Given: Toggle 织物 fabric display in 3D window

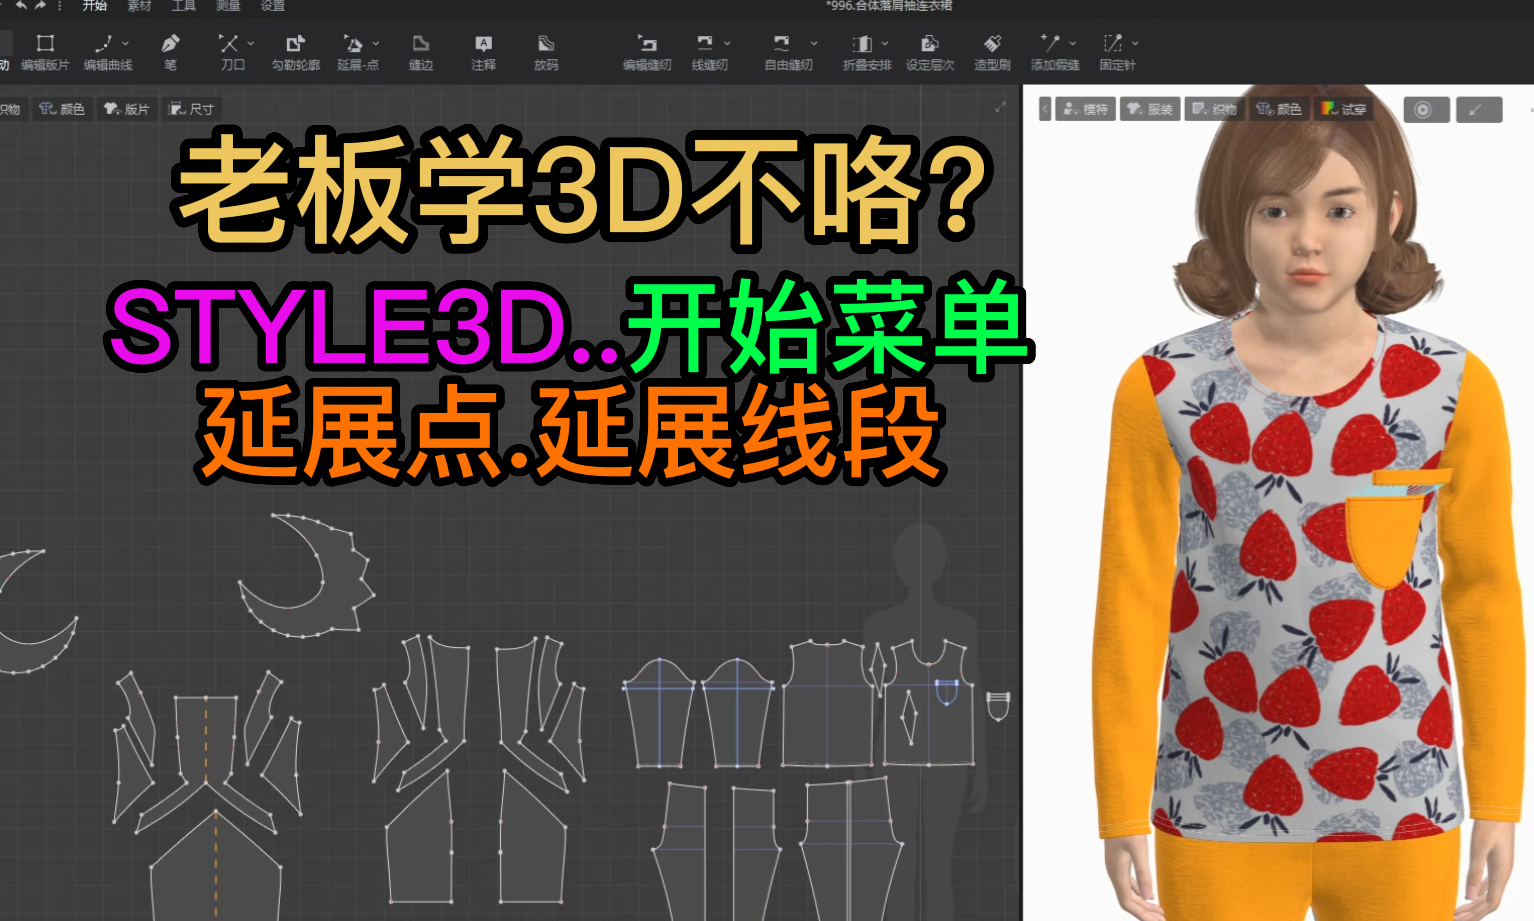Looking at the screenshot, I should coord(1215,109).
